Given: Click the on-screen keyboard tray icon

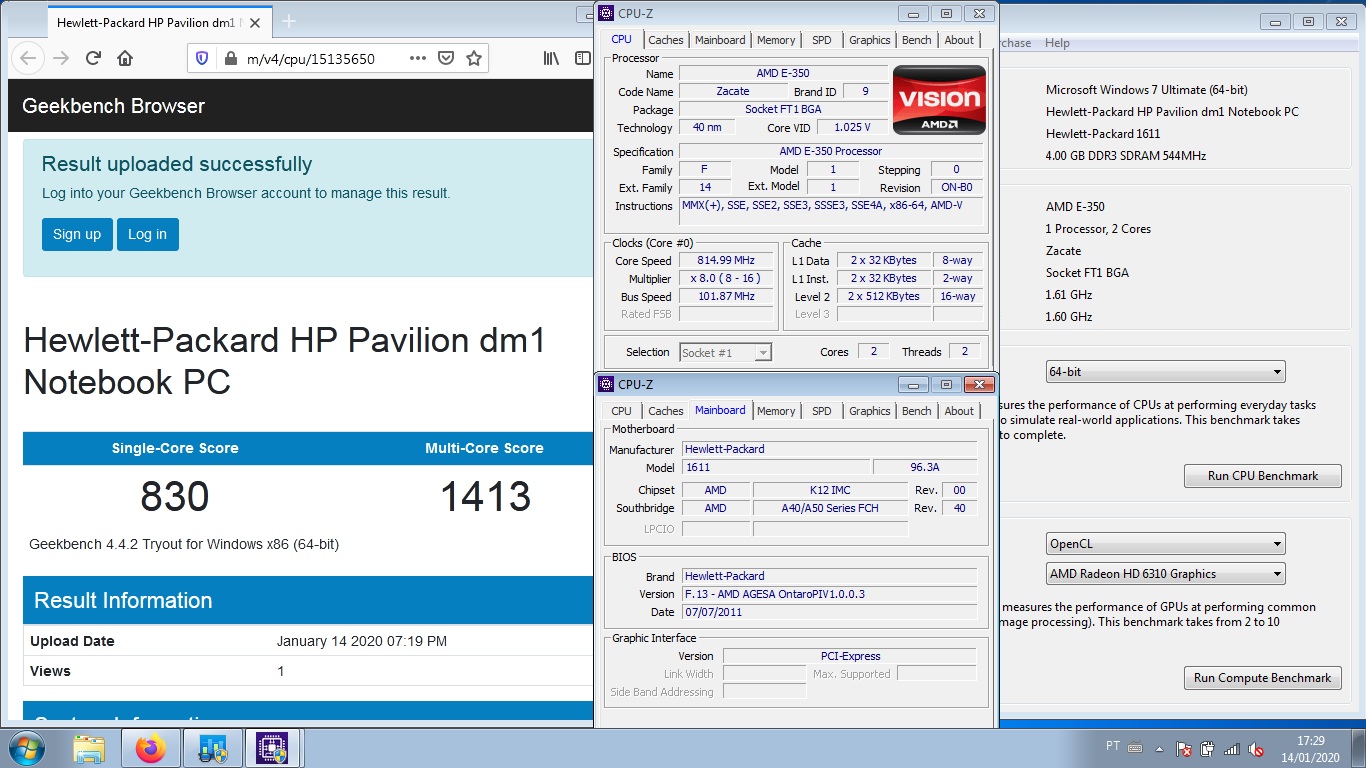Looking at the screenshot, I should 1136,747.
